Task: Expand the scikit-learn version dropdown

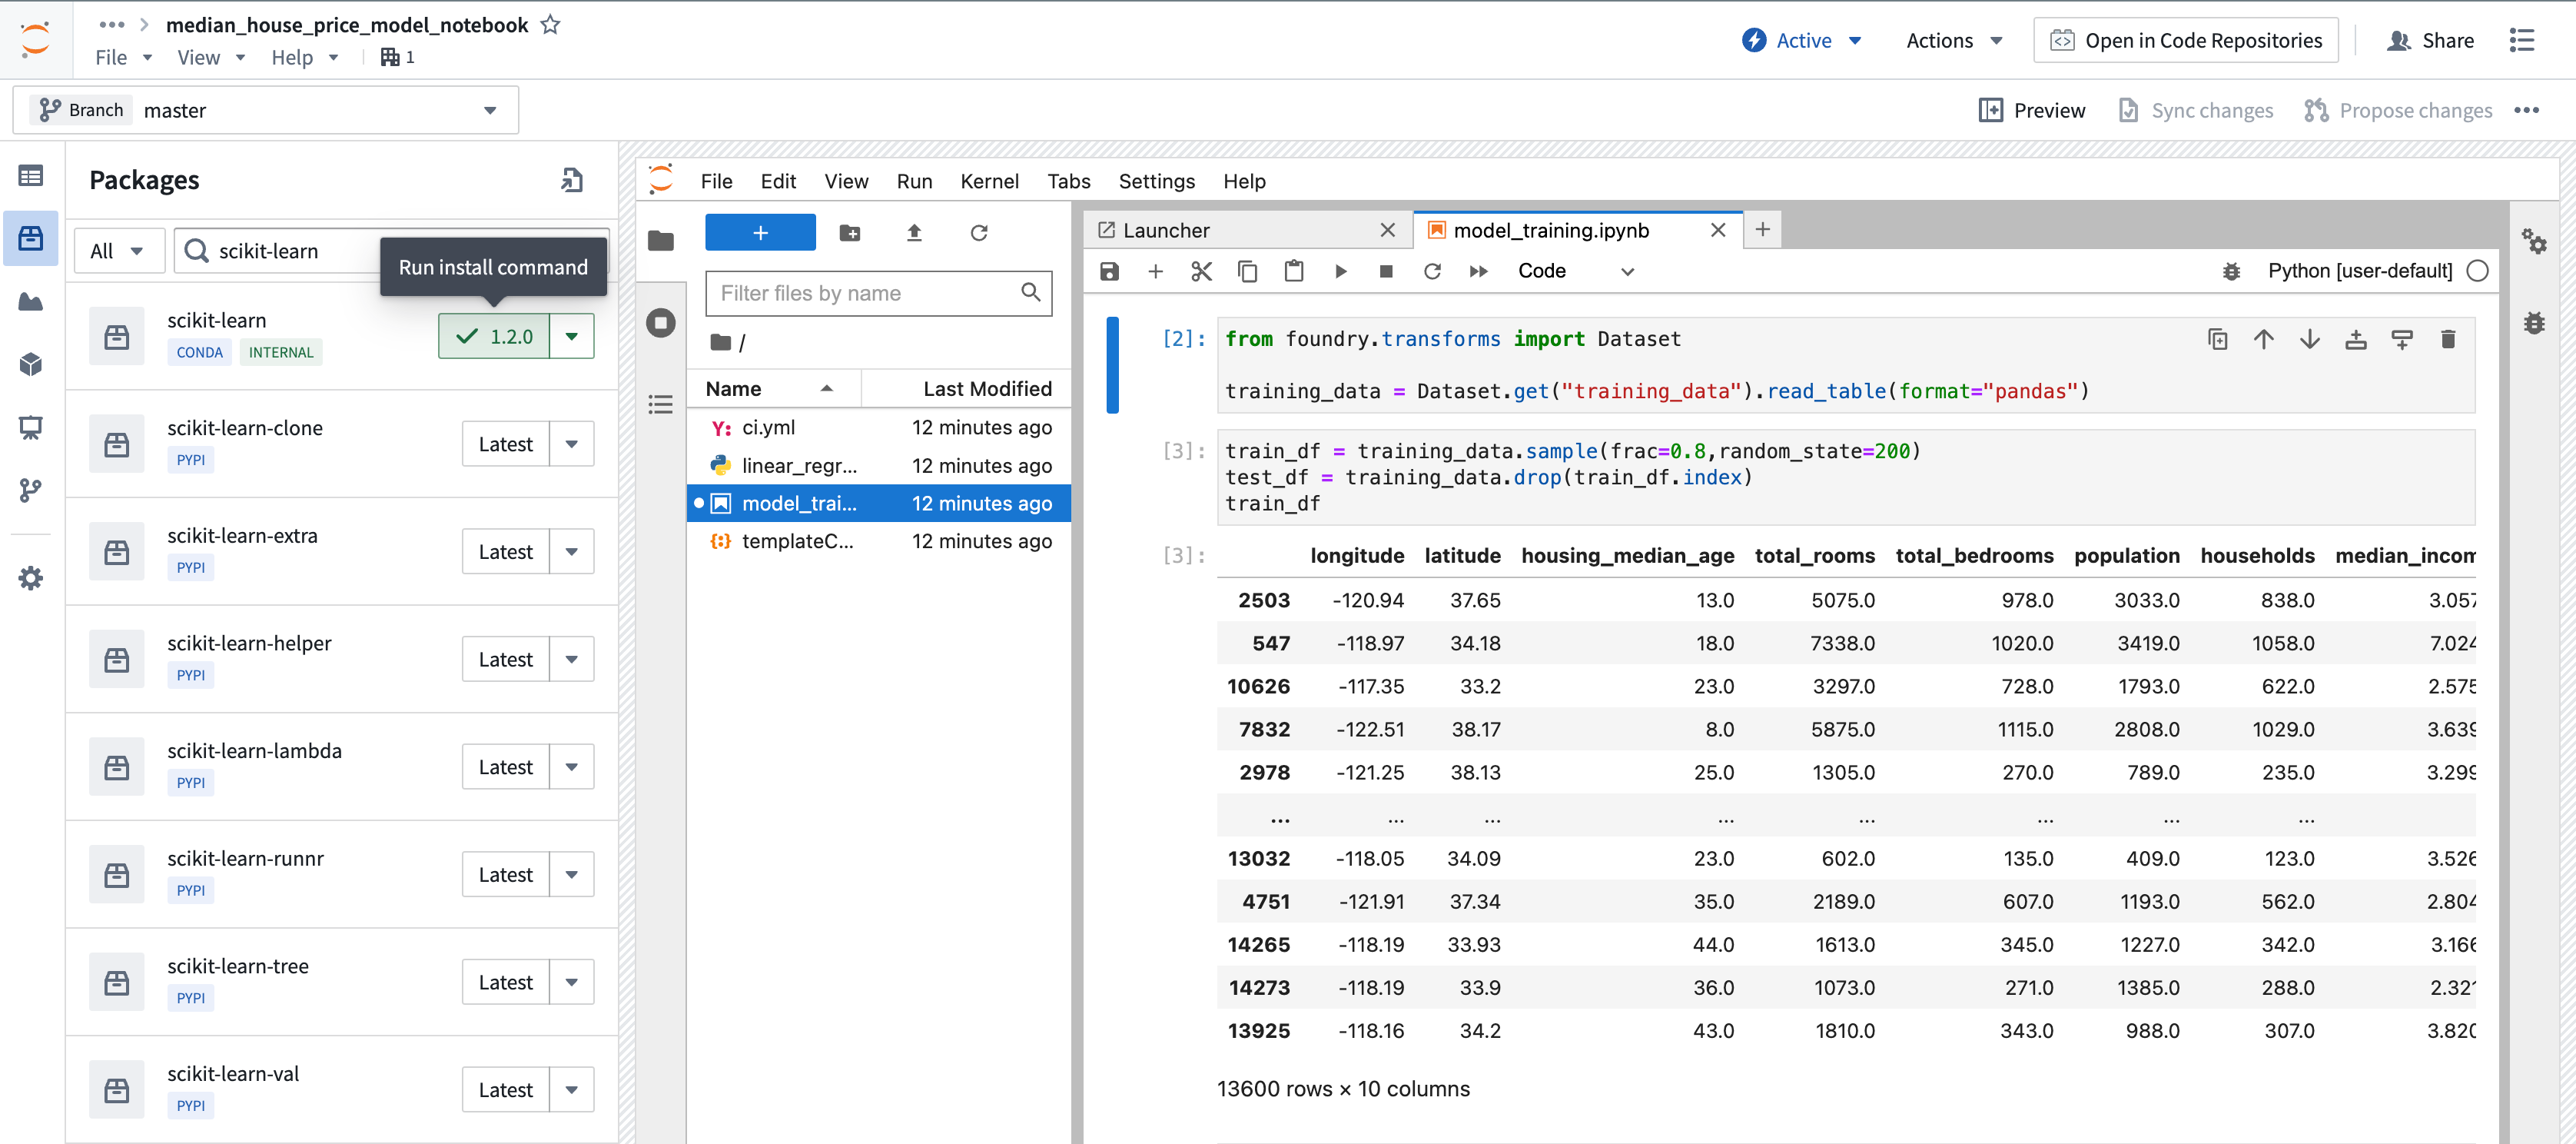Action: (x=572, y=335)
